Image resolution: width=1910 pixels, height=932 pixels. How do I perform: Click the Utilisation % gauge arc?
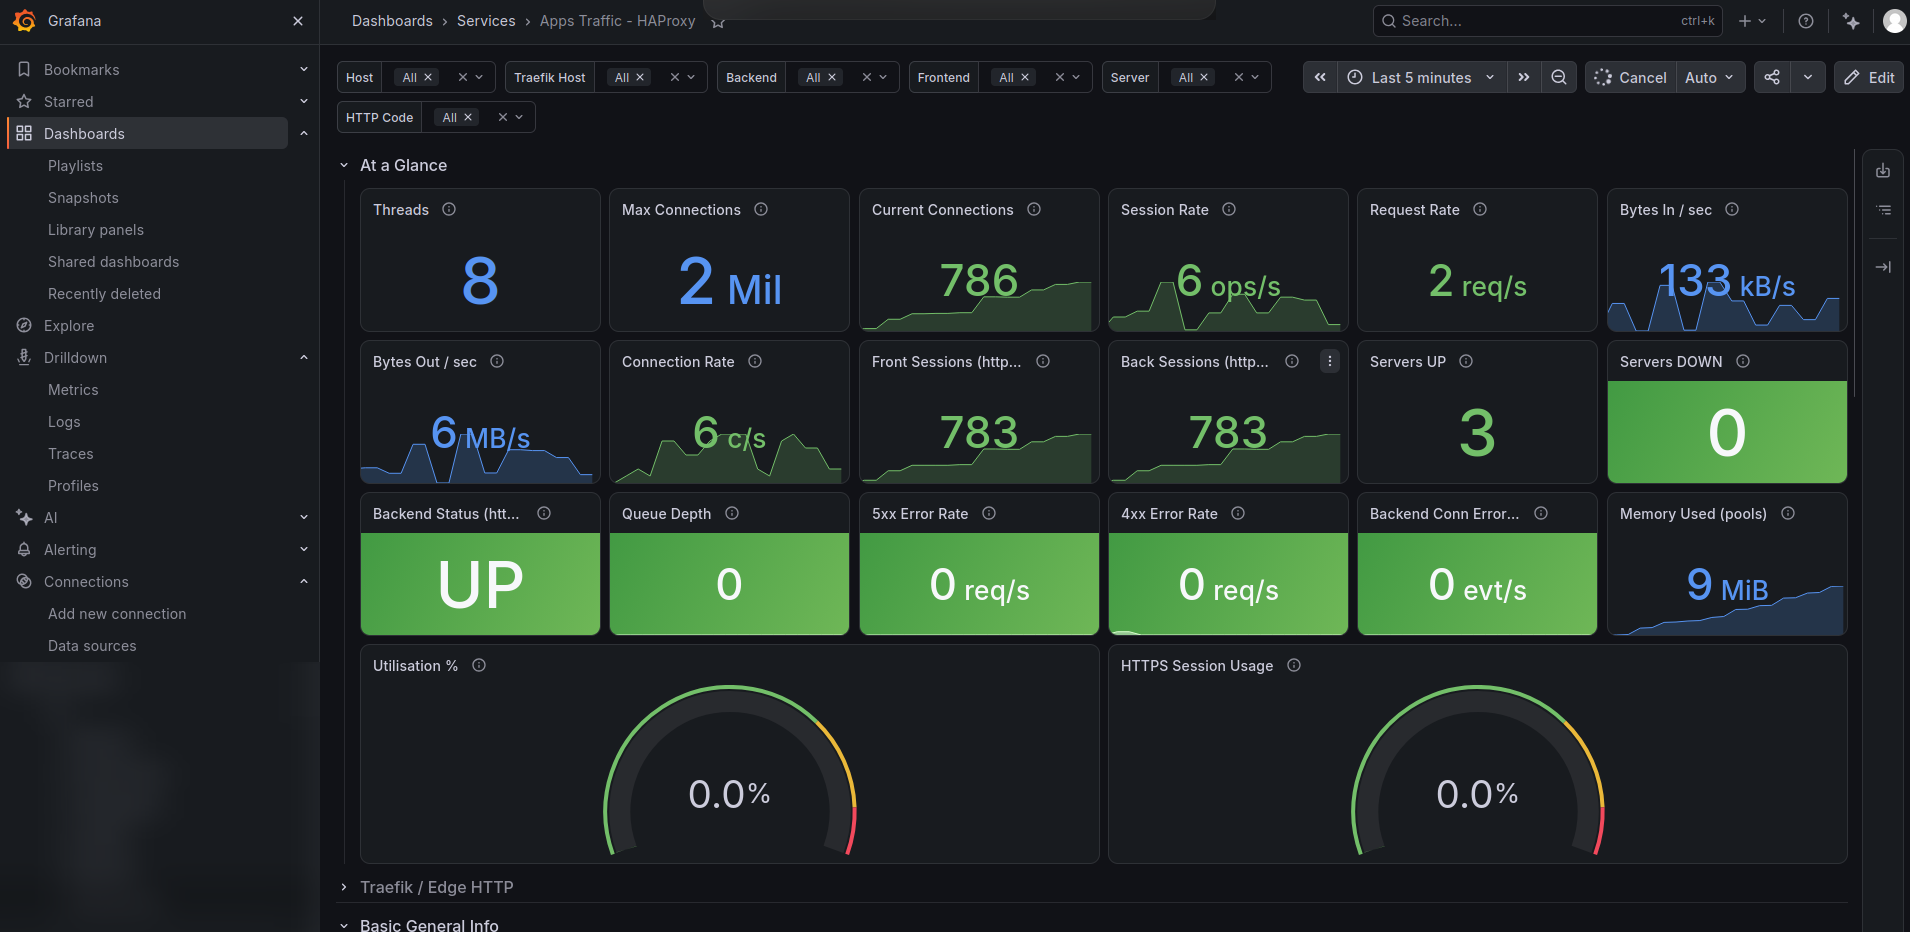tap(730, 770)
